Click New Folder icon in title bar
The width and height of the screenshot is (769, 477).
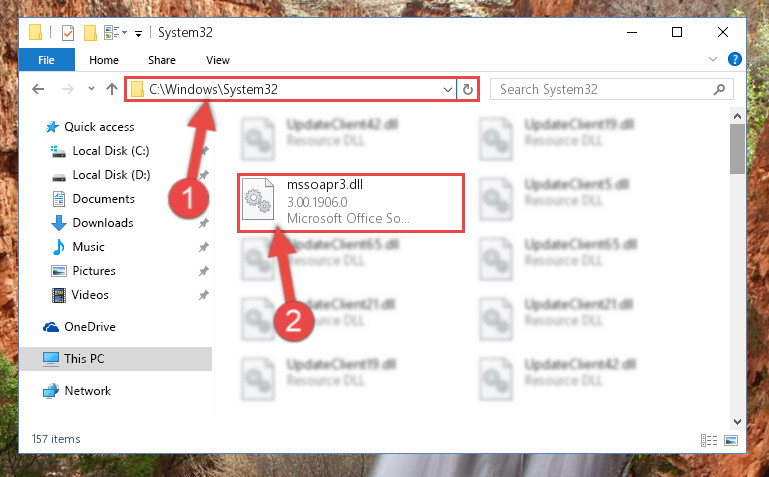pos(90,33)
